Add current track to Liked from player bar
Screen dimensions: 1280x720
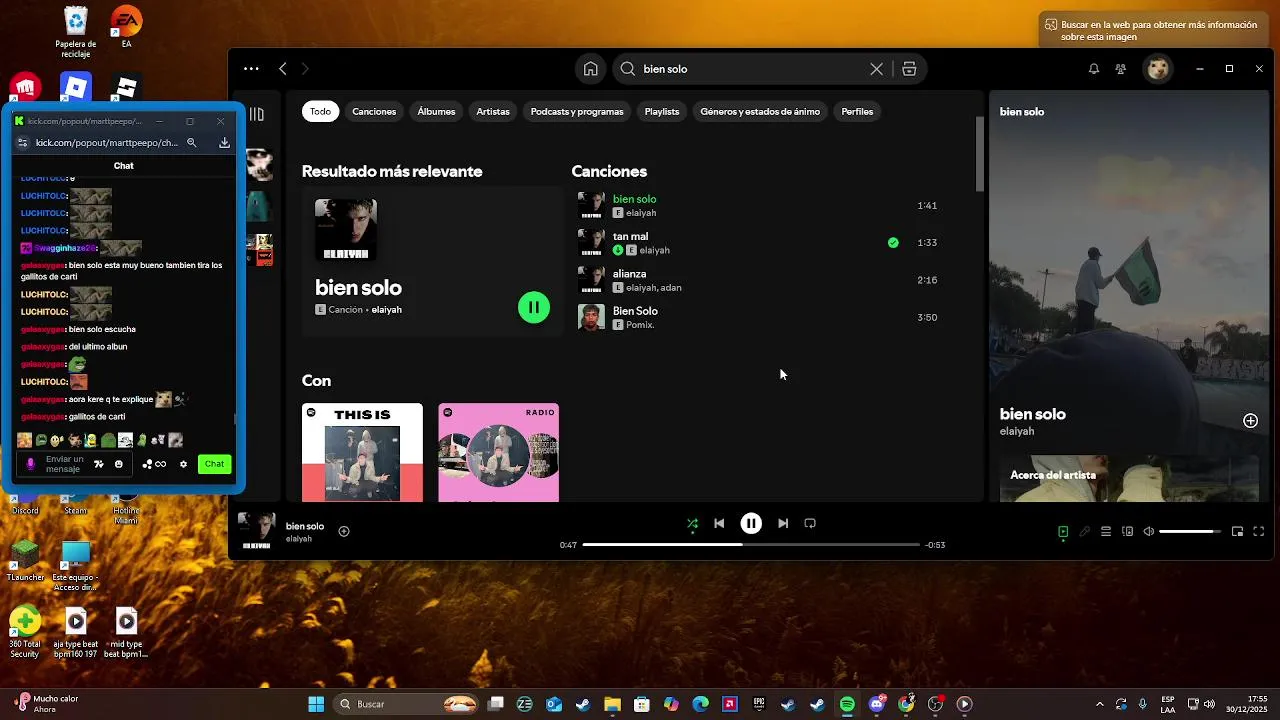point(344,531)
